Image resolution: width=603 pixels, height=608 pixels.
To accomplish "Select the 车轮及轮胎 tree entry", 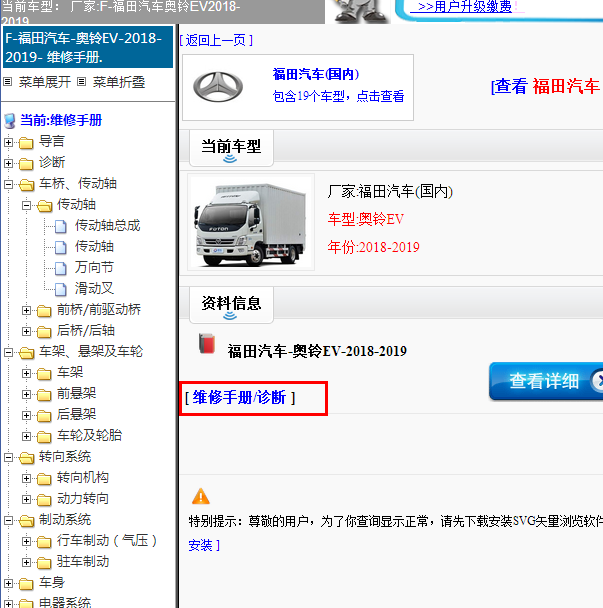I will pyautogui.click(x=90, y=435).
